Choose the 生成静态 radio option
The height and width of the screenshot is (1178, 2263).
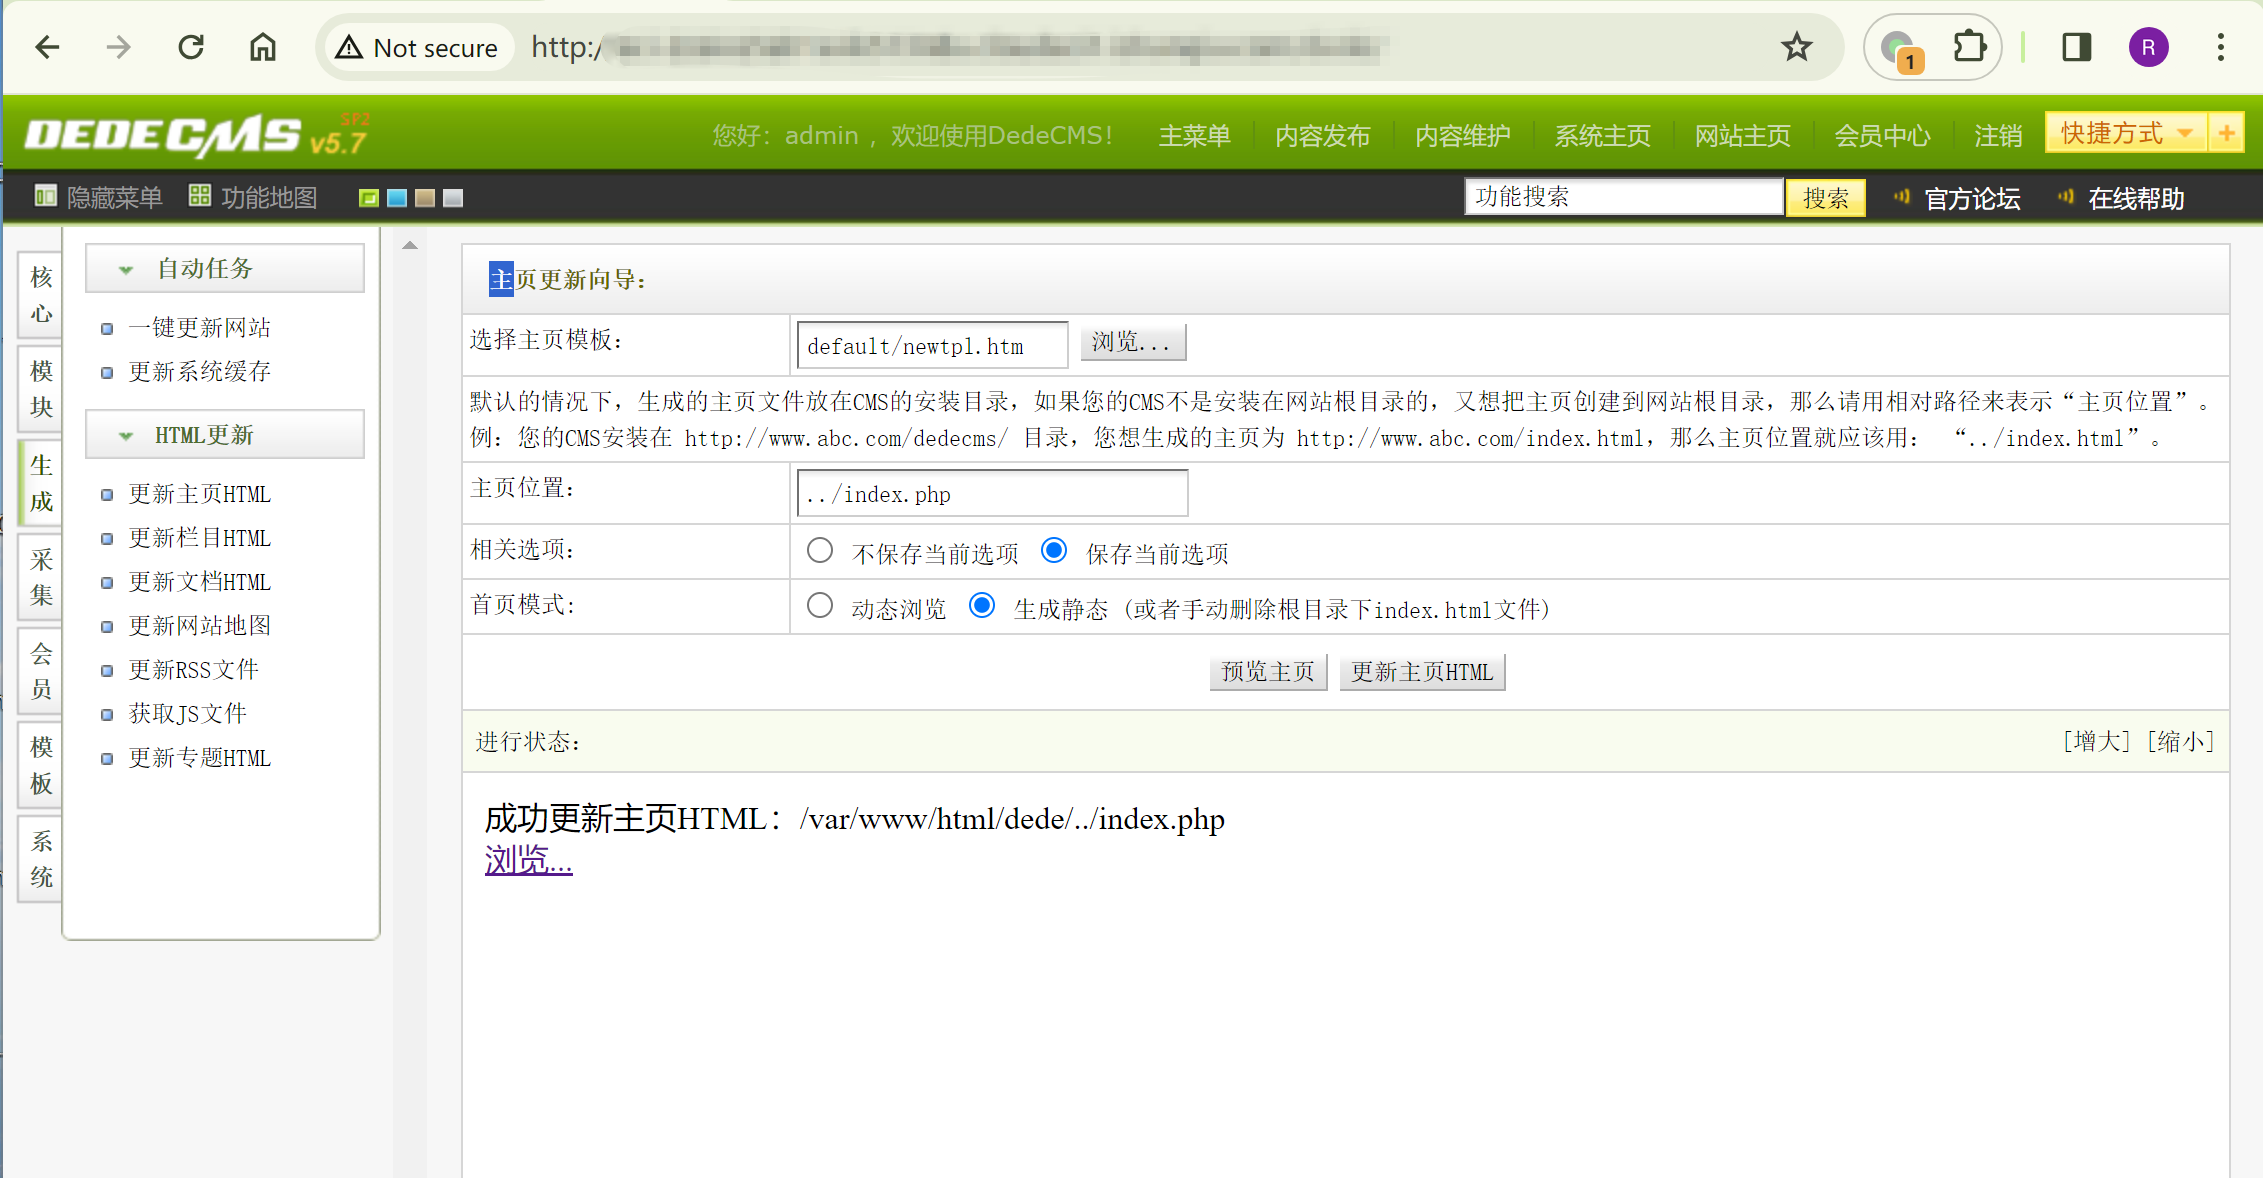pyautogui.click(x=982, y=606)
